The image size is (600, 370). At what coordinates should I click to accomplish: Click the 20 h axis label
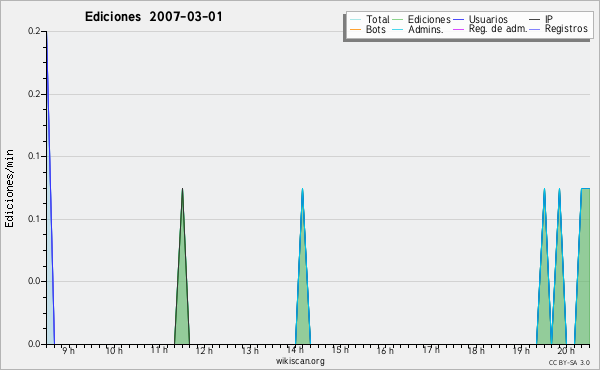[566, 350]
